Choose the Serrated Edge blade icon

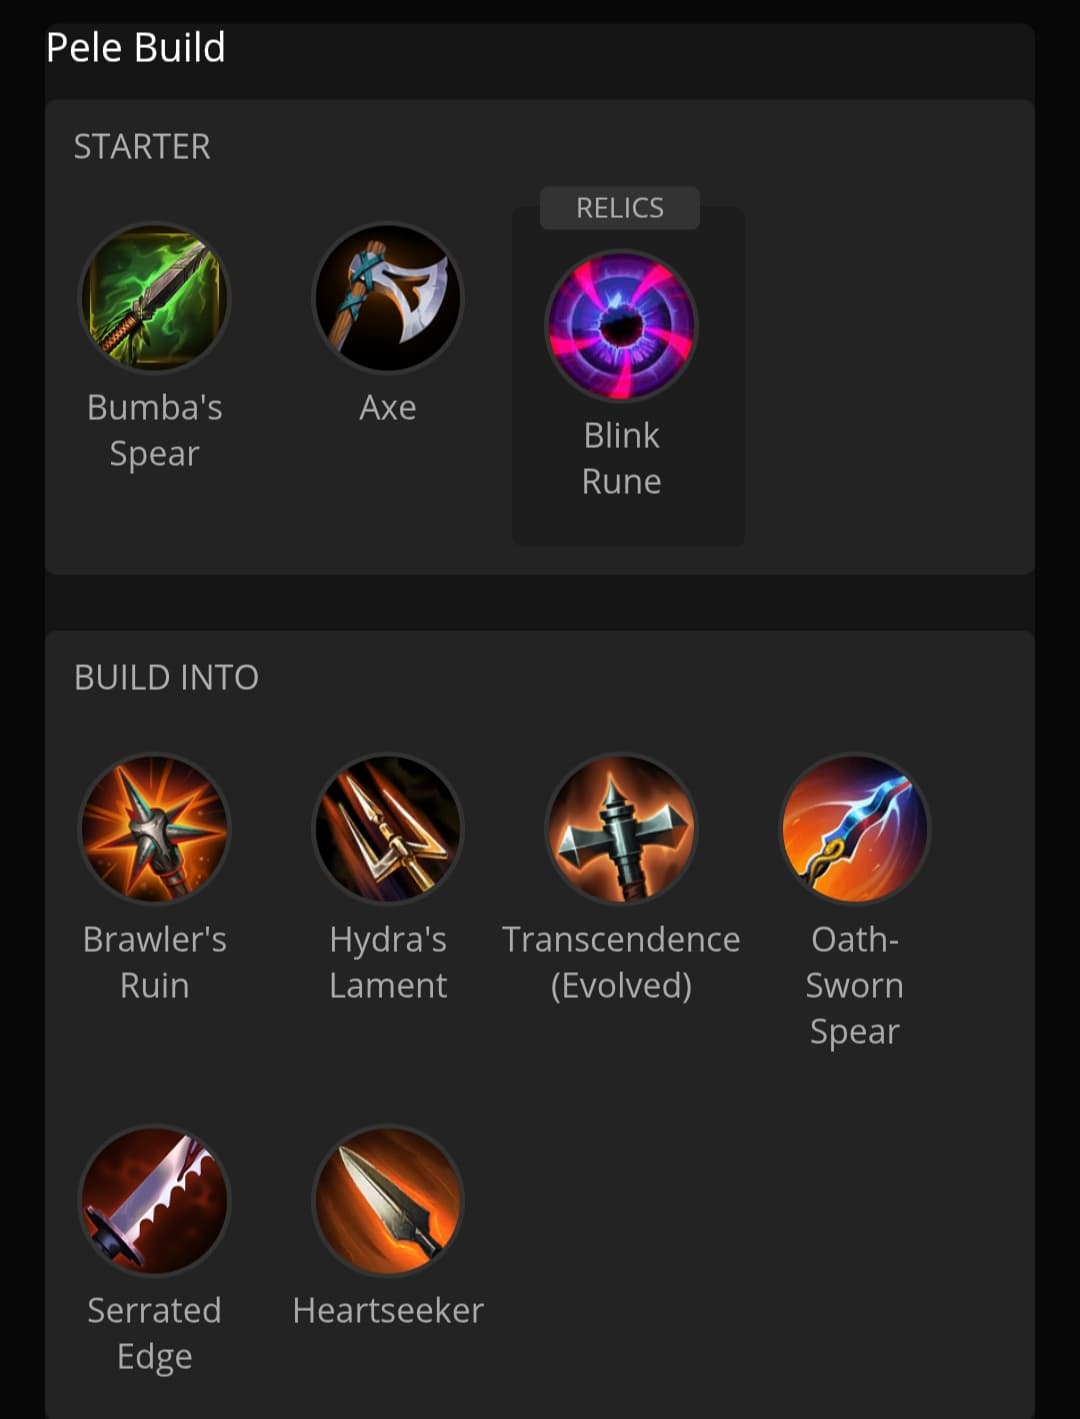coord(154,1201)
